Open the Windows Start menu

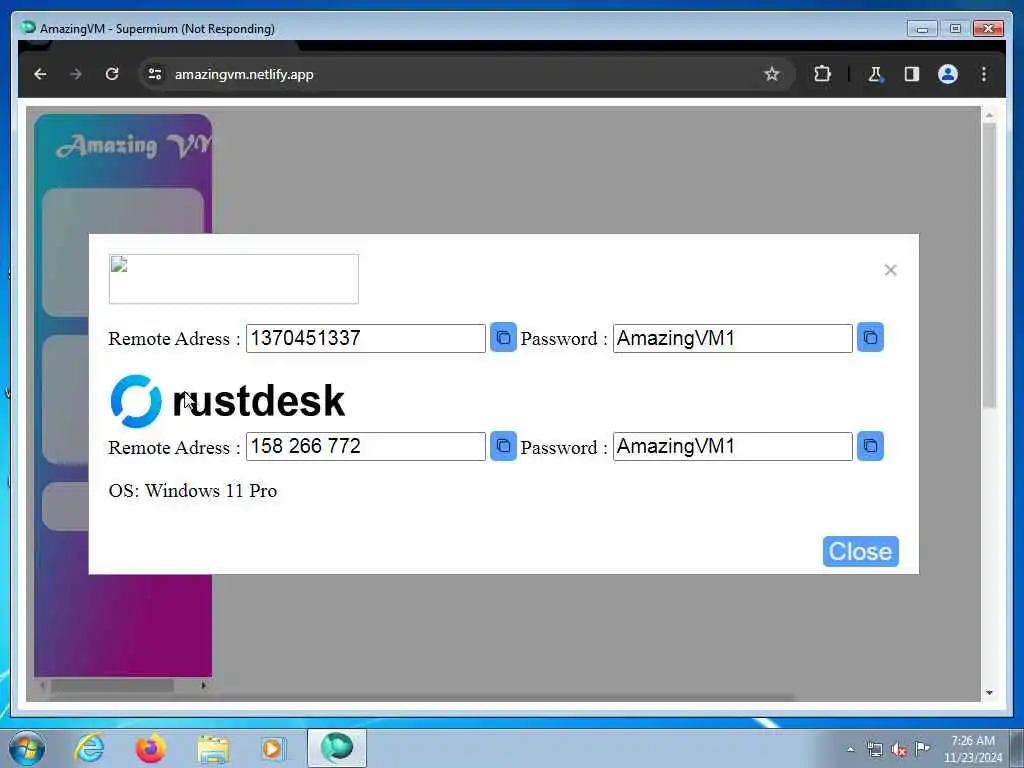27,748
